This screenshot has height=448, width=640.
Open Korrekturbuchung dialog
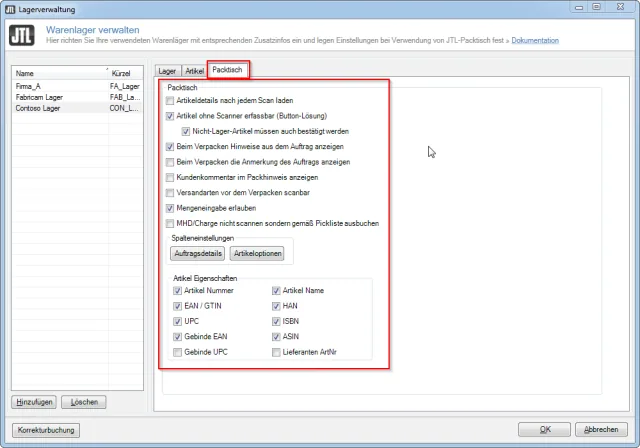(46, 430)
